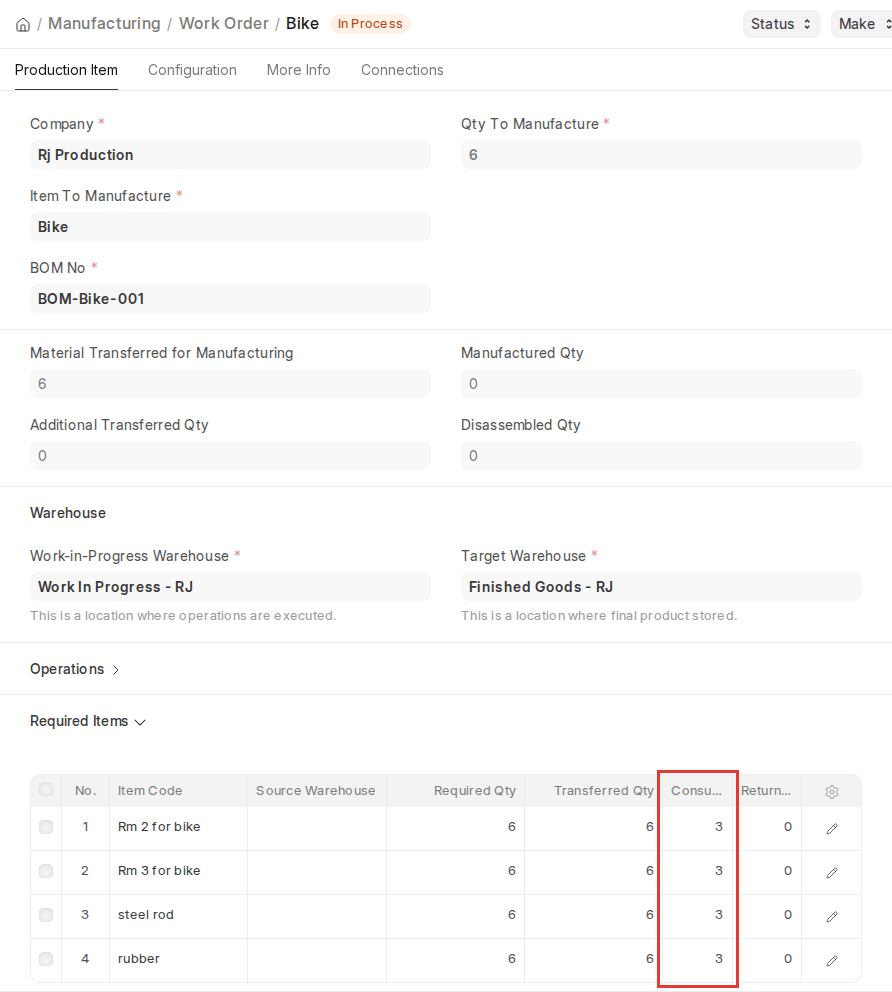892x992 pixels.
Task: Click the Return... column header
Action: (767, 791)
